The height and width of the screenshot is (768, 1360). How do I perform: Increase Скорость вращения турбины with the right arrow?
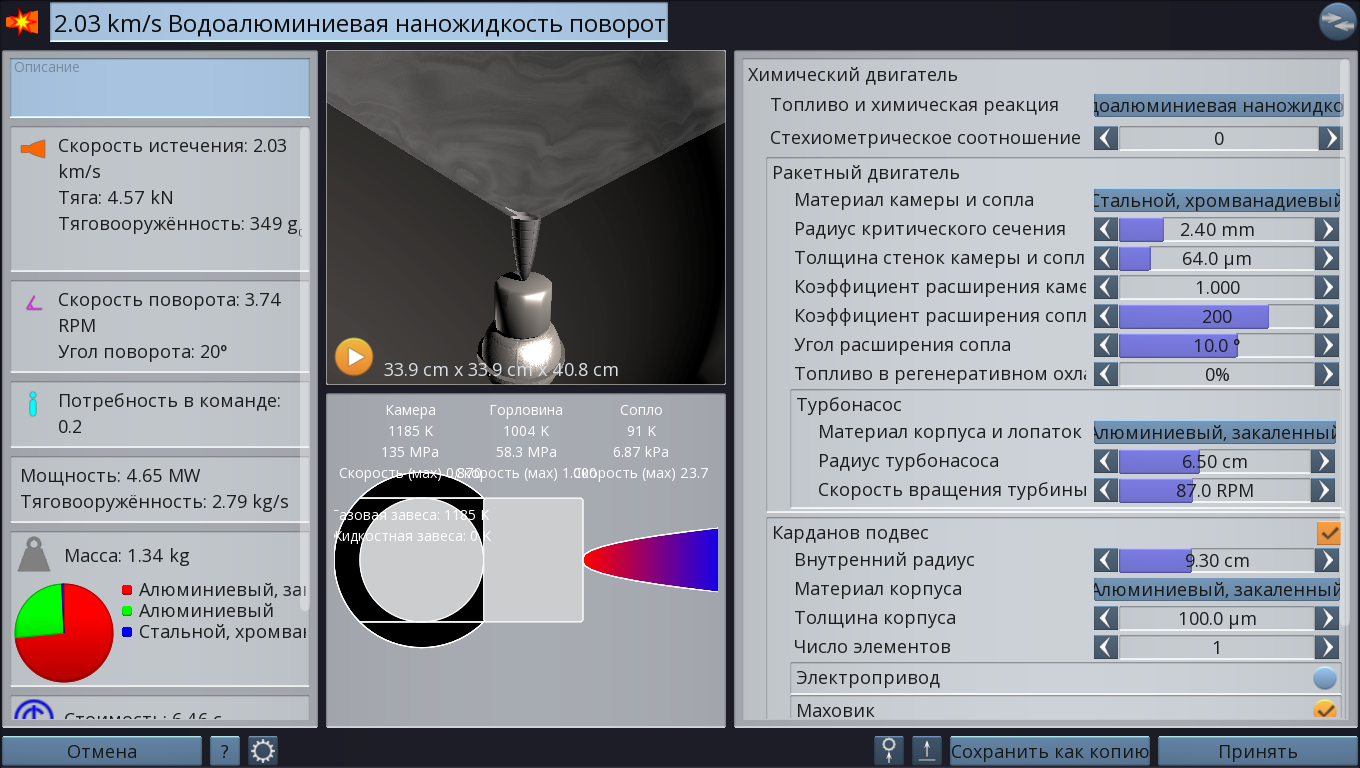point(1323,491)
